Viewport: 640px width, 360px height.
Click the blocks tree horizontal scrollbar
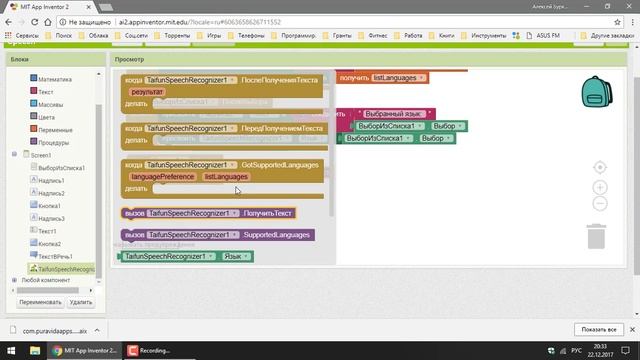(x=48, y=290)
